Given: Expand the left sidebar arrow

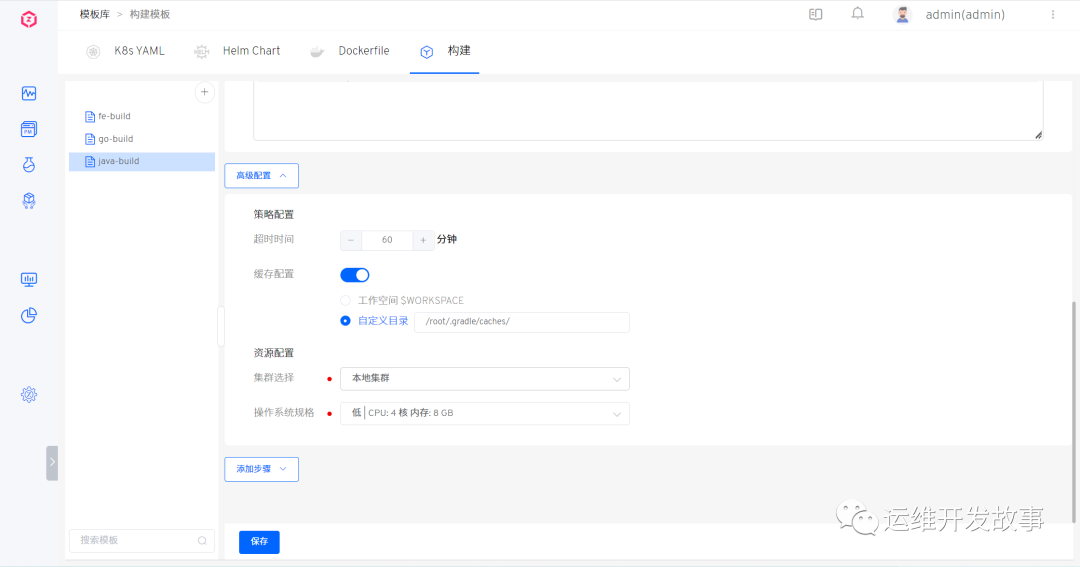Looking at the screenshot, I should pos(52,462).
